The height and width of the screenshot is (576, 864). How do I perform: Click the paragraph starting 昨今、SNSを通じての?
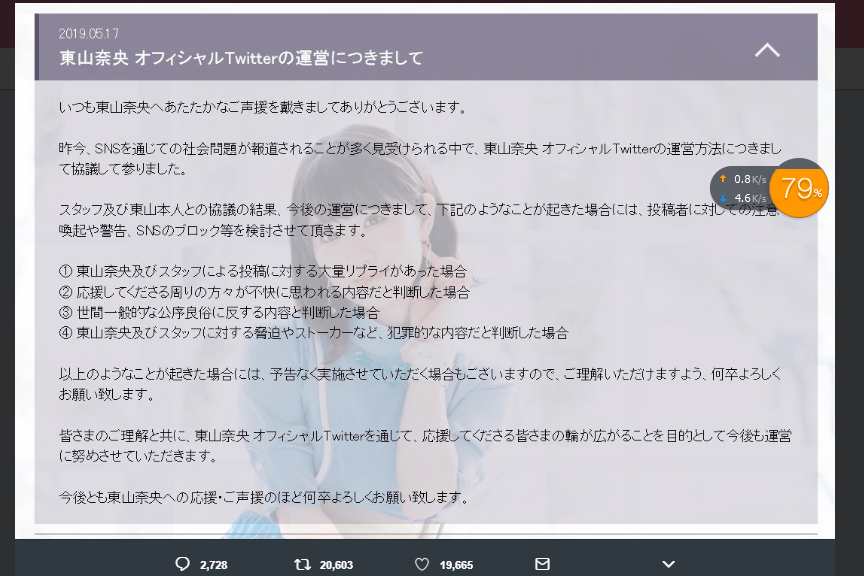(420, 159)
